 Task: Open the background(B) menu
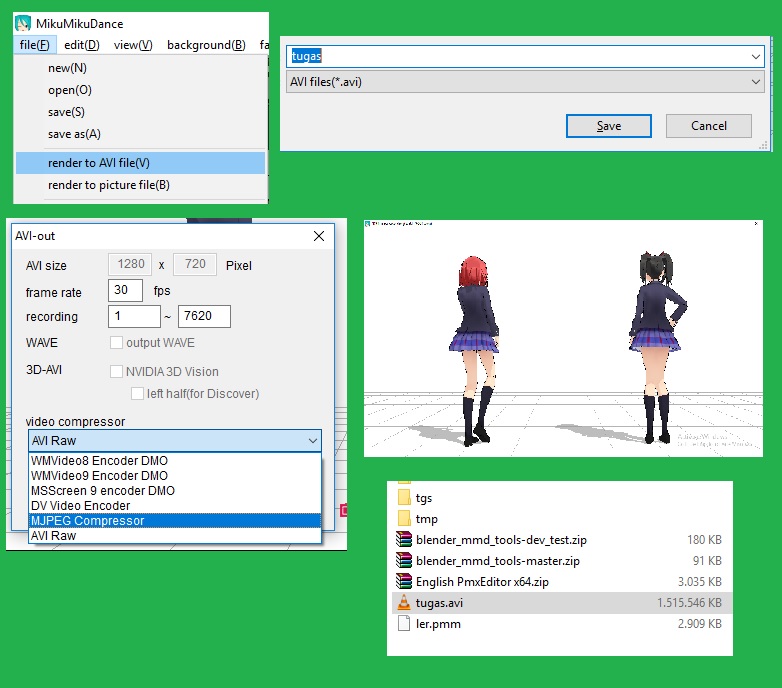click(206, 45)
